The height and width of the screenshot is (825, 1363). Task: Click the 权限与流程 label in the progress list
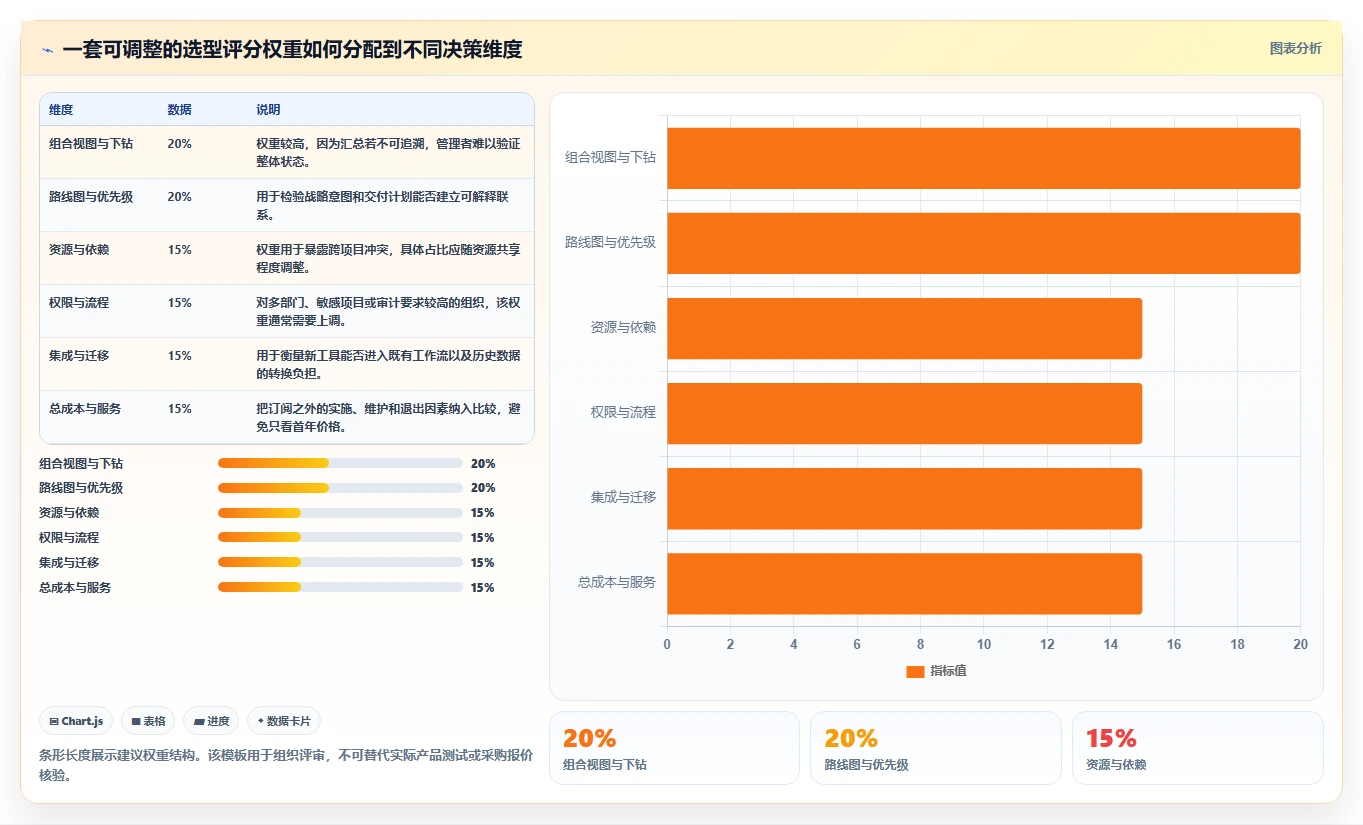(69, 538)
